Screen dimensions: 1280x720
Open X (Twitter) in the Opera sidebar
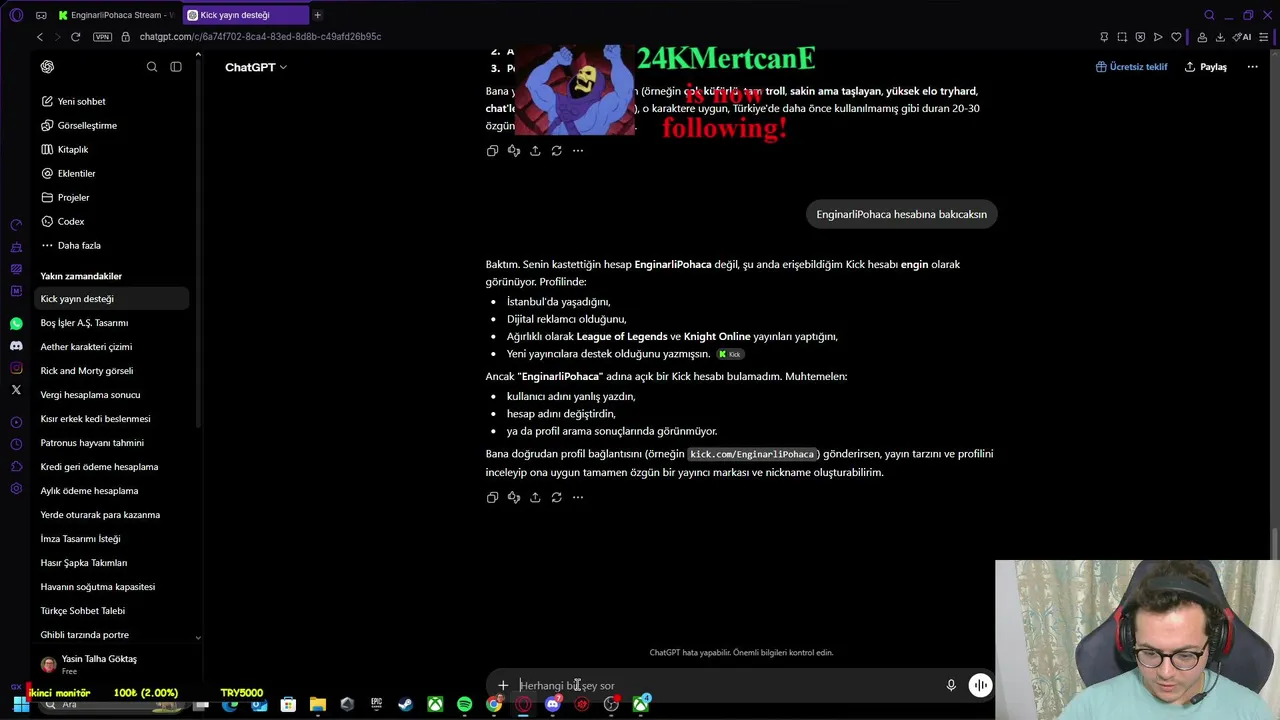pyautogui.click(x=16, y=390)
